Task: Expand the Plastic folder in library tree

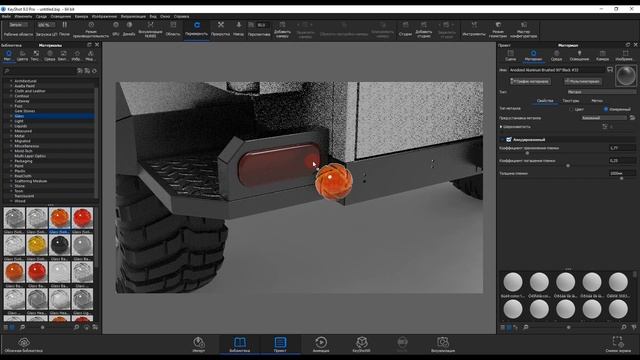Action: coord(11,171)
